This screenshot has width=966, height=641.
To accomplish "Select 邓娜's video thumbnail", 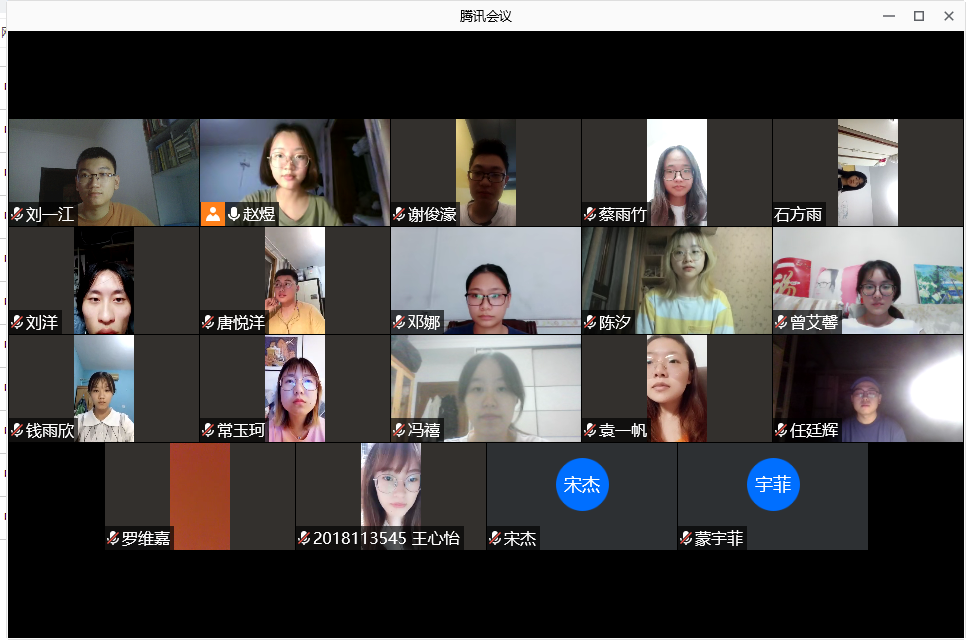I will tap(485, 280).
